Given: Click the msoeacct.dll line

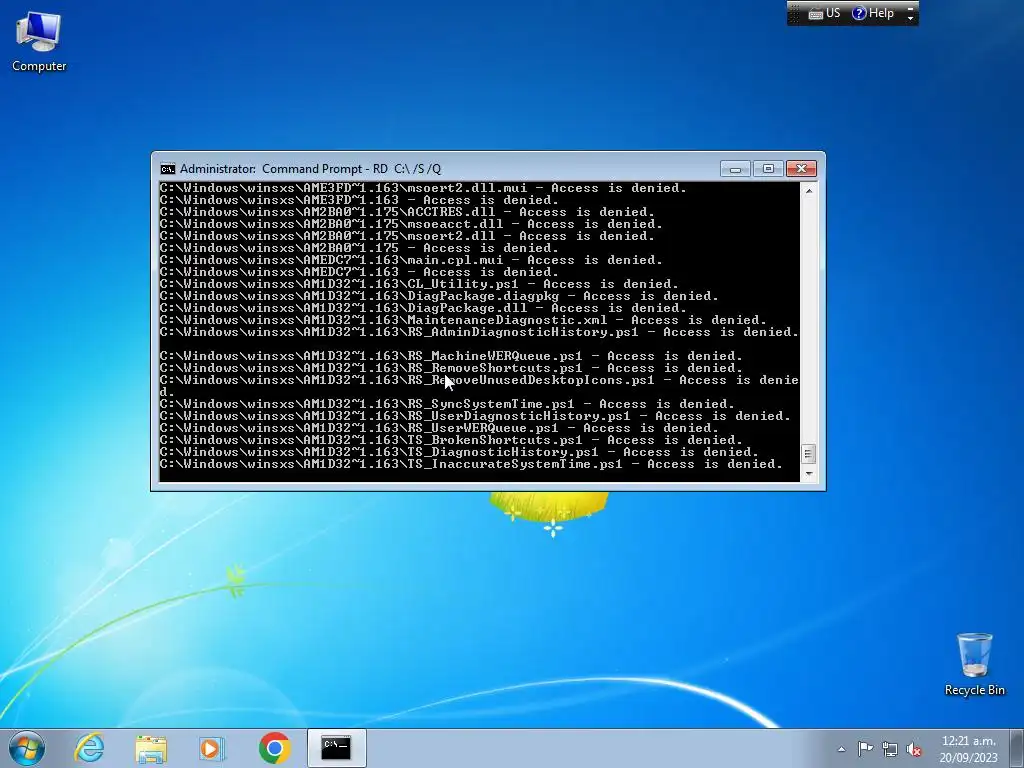Looking at the screenshot, I should tap(411, 224).
